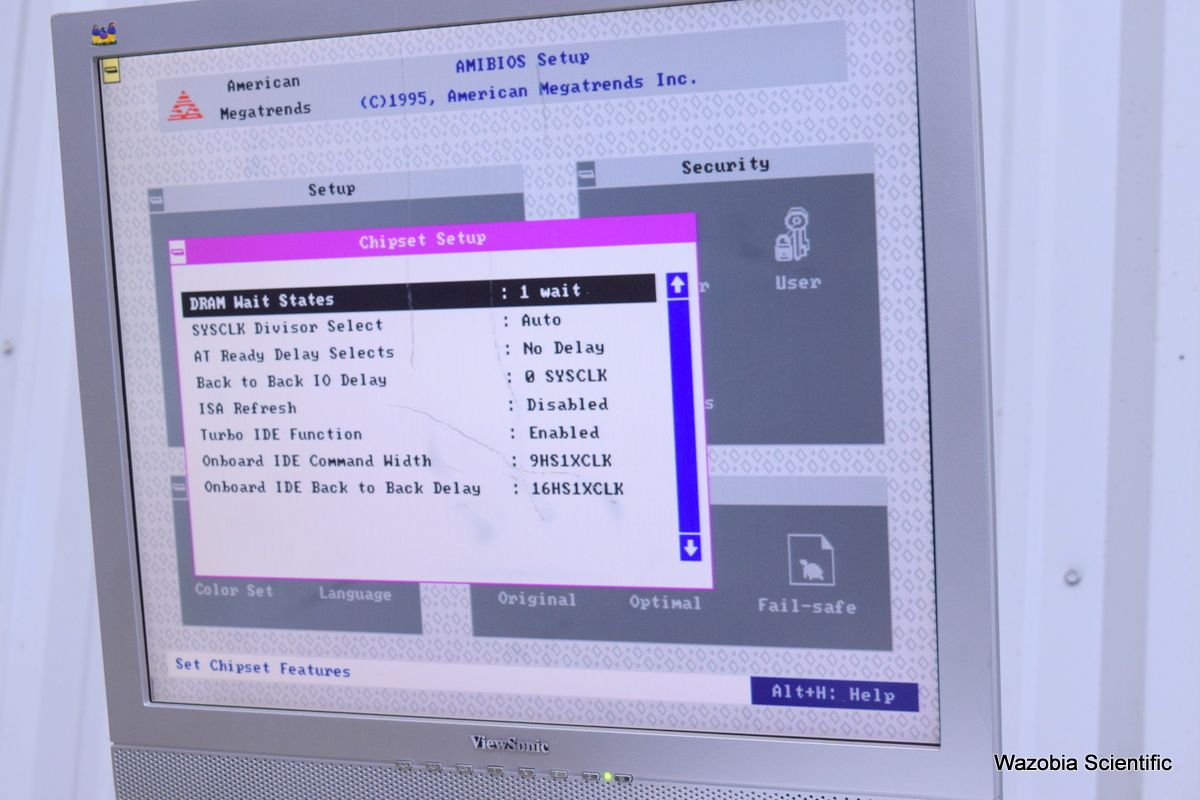The height and width of the screenshot is (800, 1200).
Task: Click the scroll up arrow in Chipset Setup
Action: click(x=678, y=286)
